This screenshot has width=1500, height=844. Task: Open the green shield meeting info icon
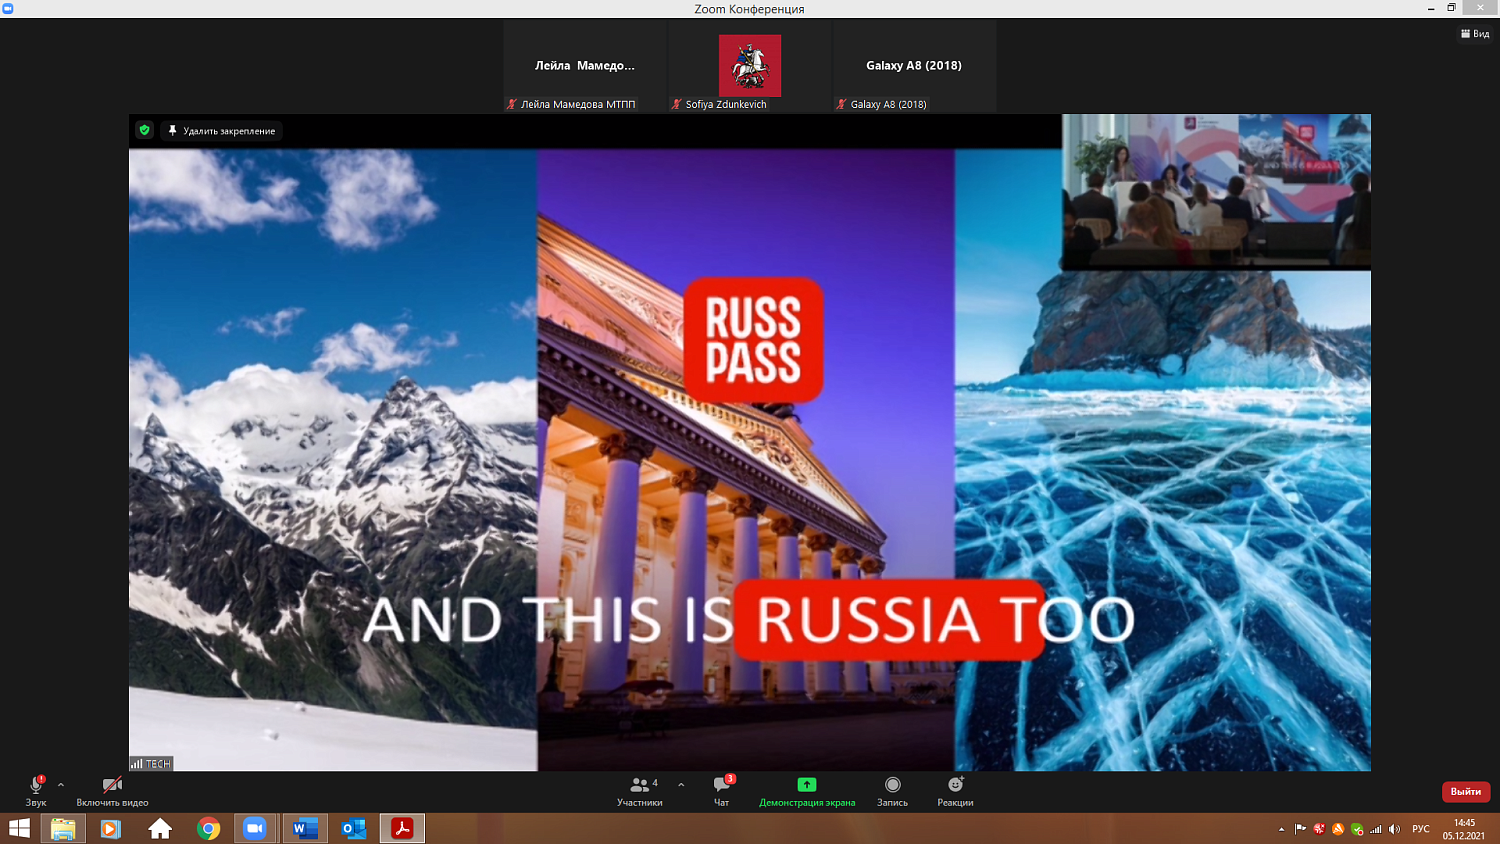pyautogui.click(x=145, y=130)
